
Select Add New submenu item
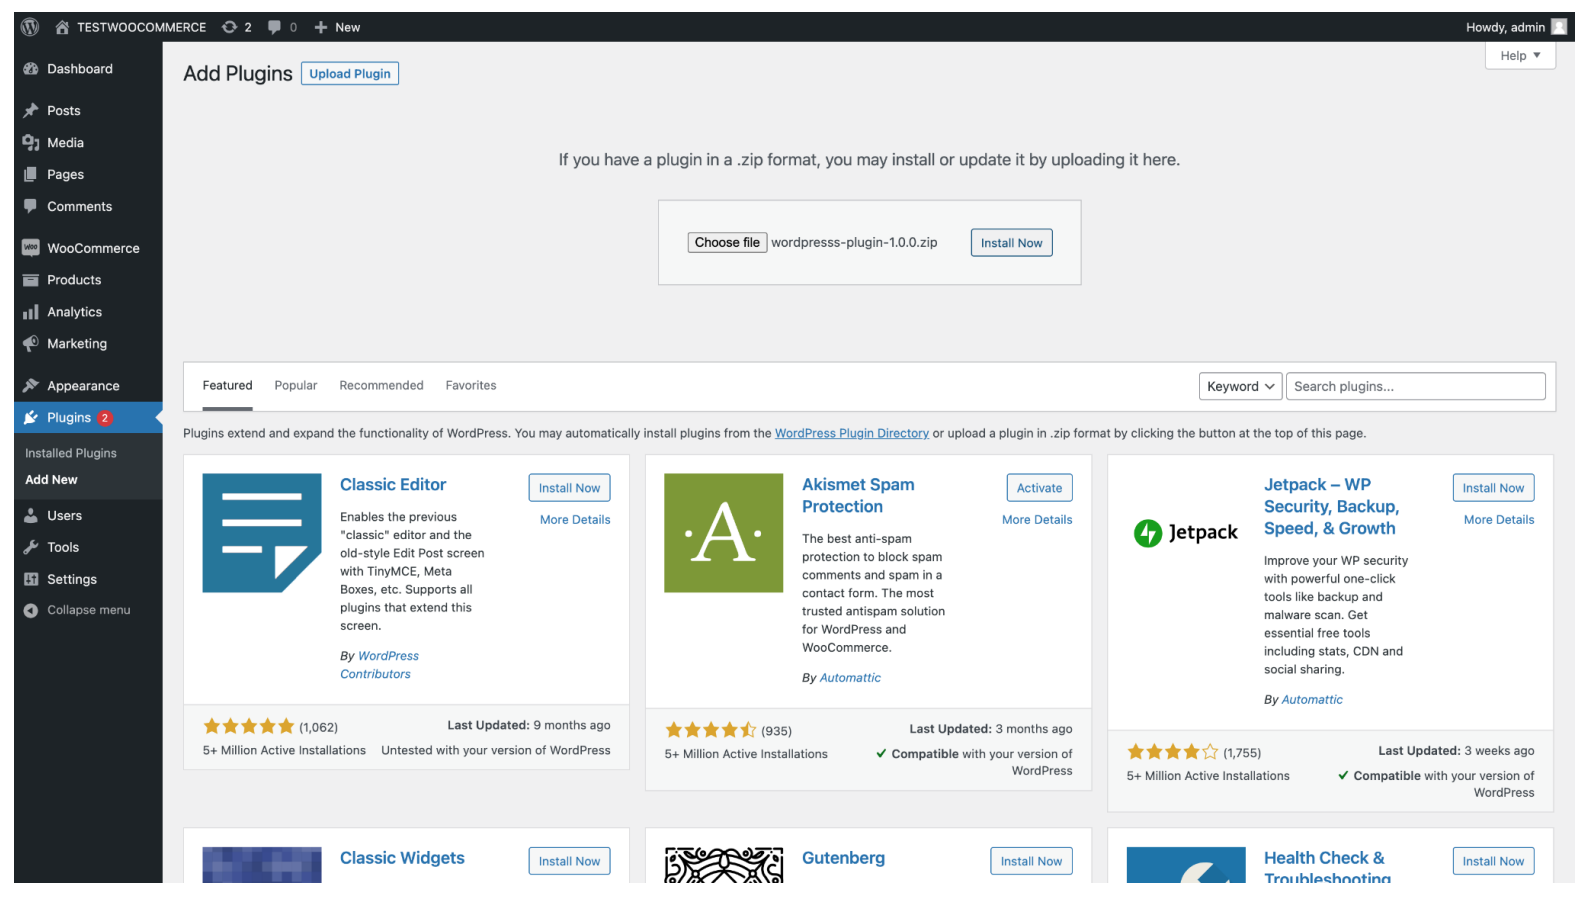pos(51,480)
